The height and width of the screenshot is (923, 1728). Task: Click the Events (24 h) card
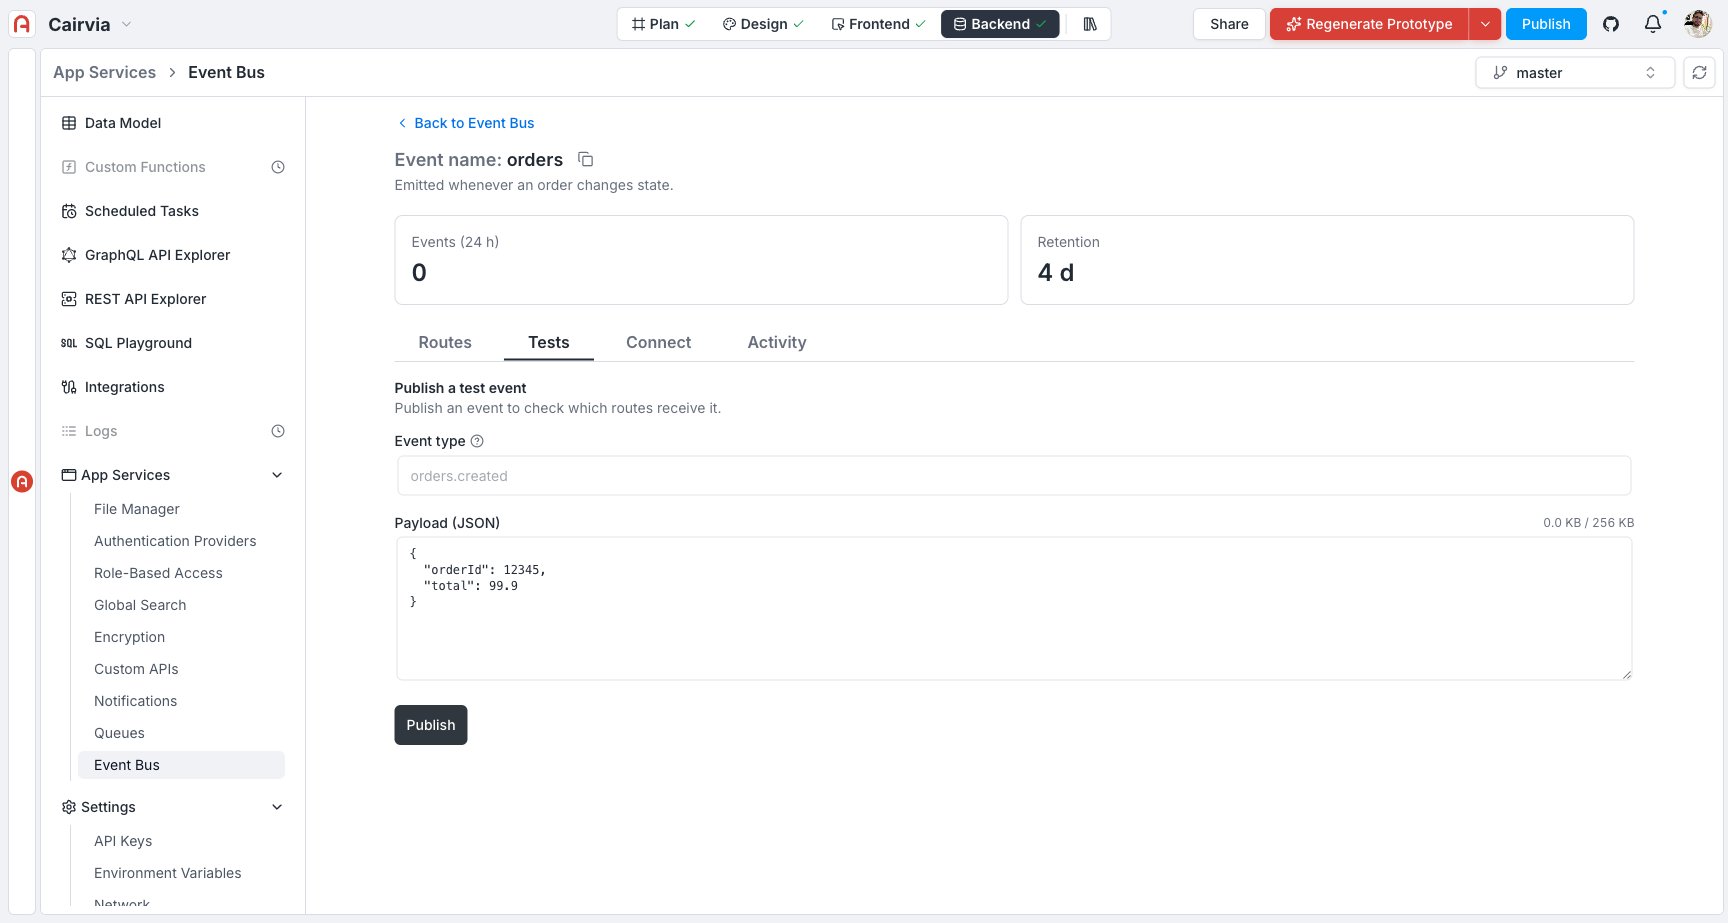701,260
